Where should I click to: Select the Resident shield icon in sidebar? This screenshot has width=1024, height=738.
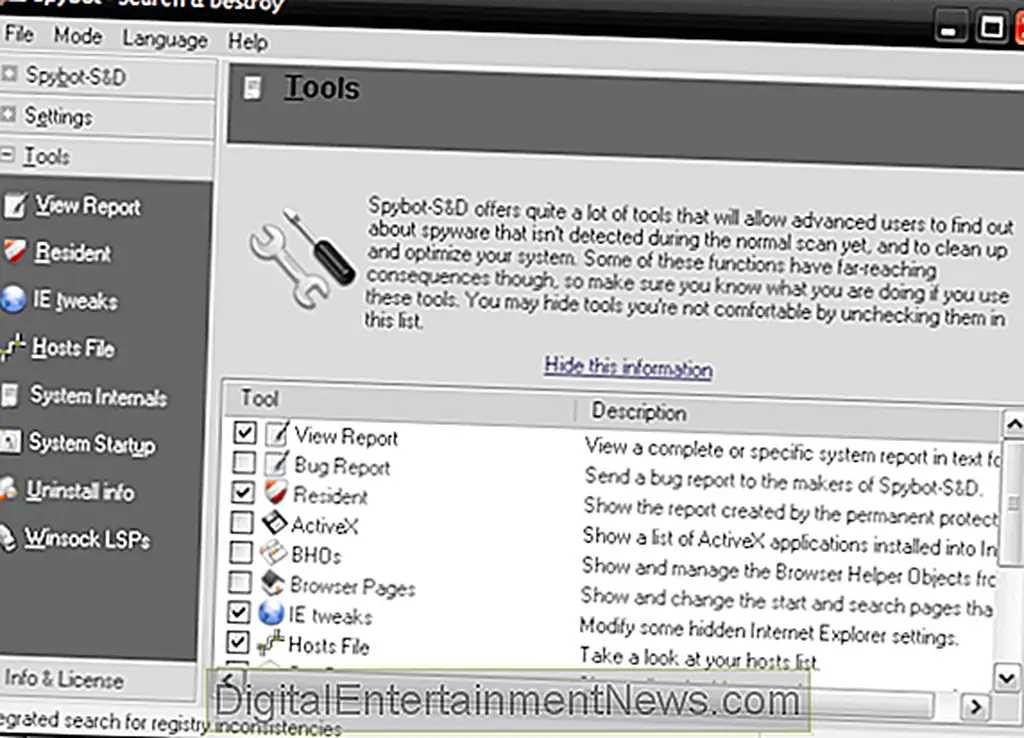14,253
